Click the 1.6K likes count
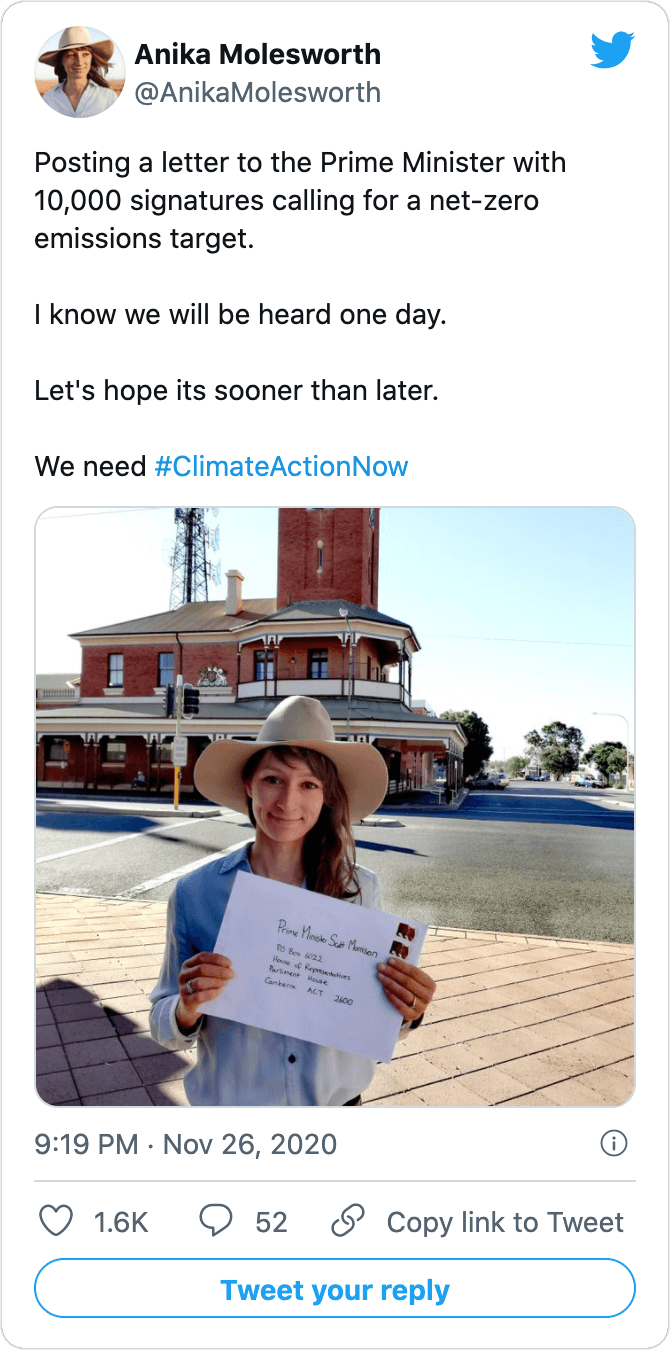 point(121,1222)
